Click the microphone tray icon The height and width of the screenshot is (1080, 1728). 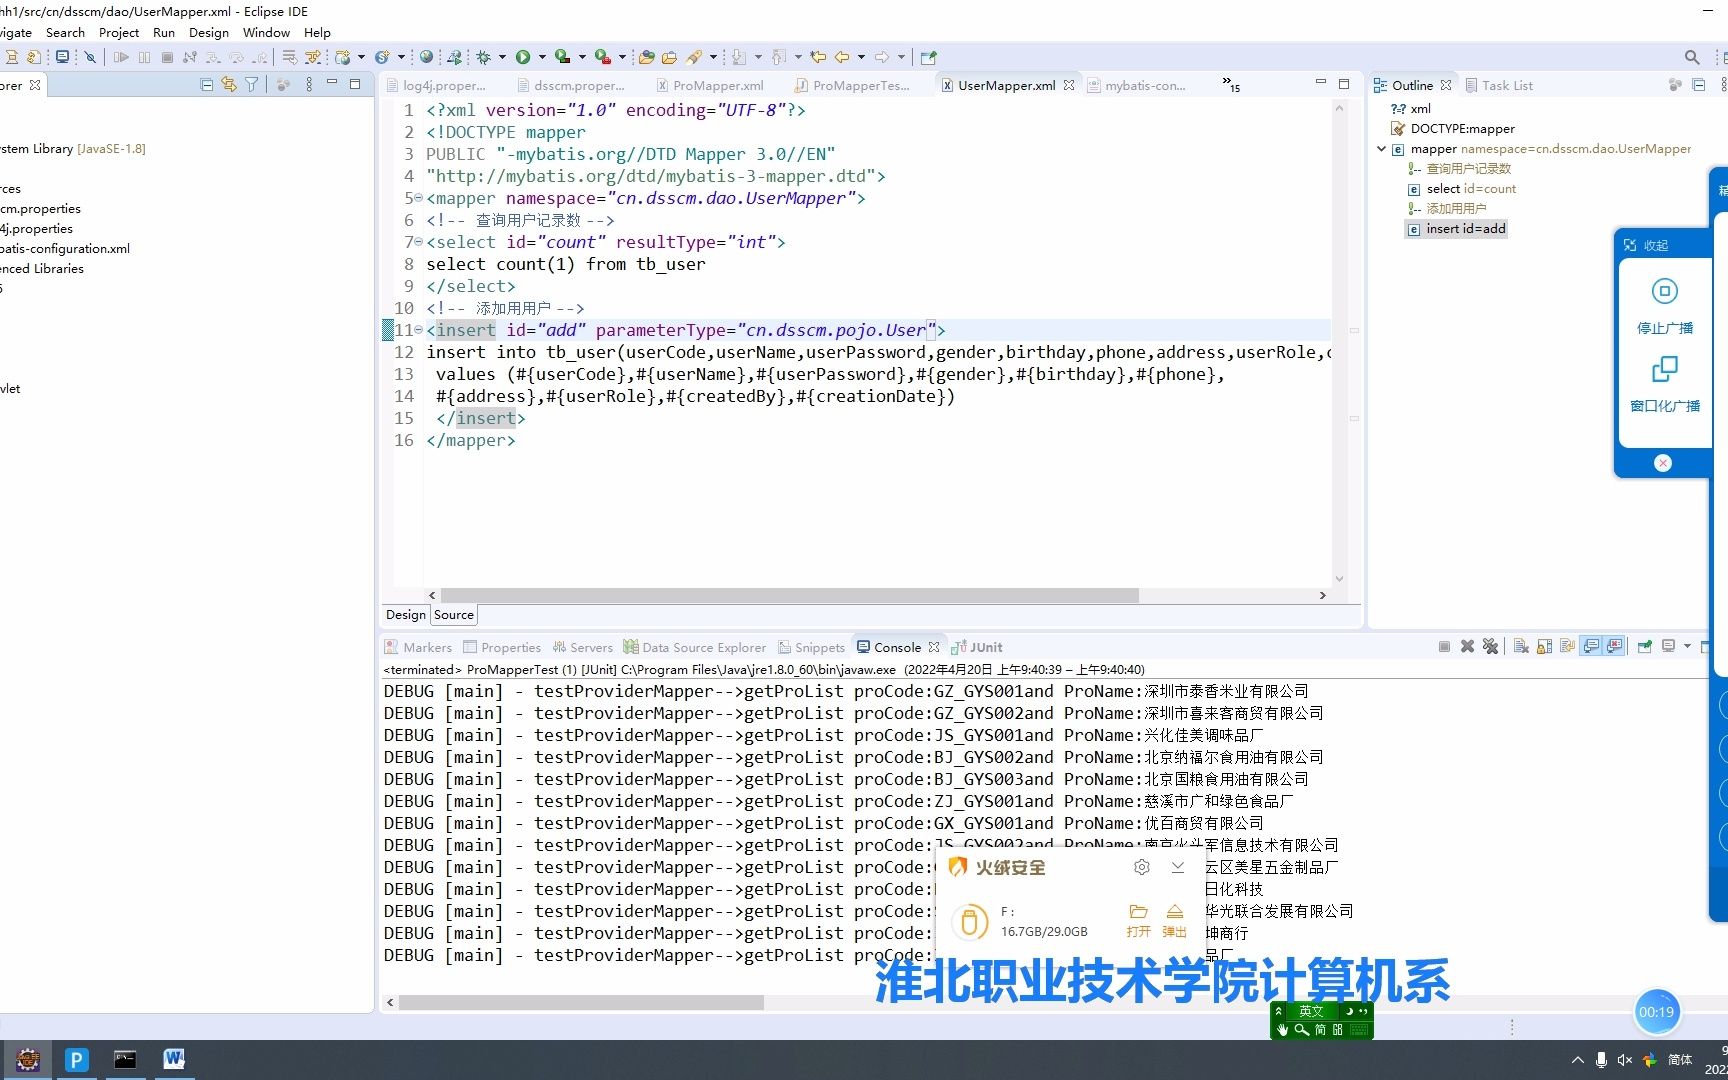point(1601,1060)
